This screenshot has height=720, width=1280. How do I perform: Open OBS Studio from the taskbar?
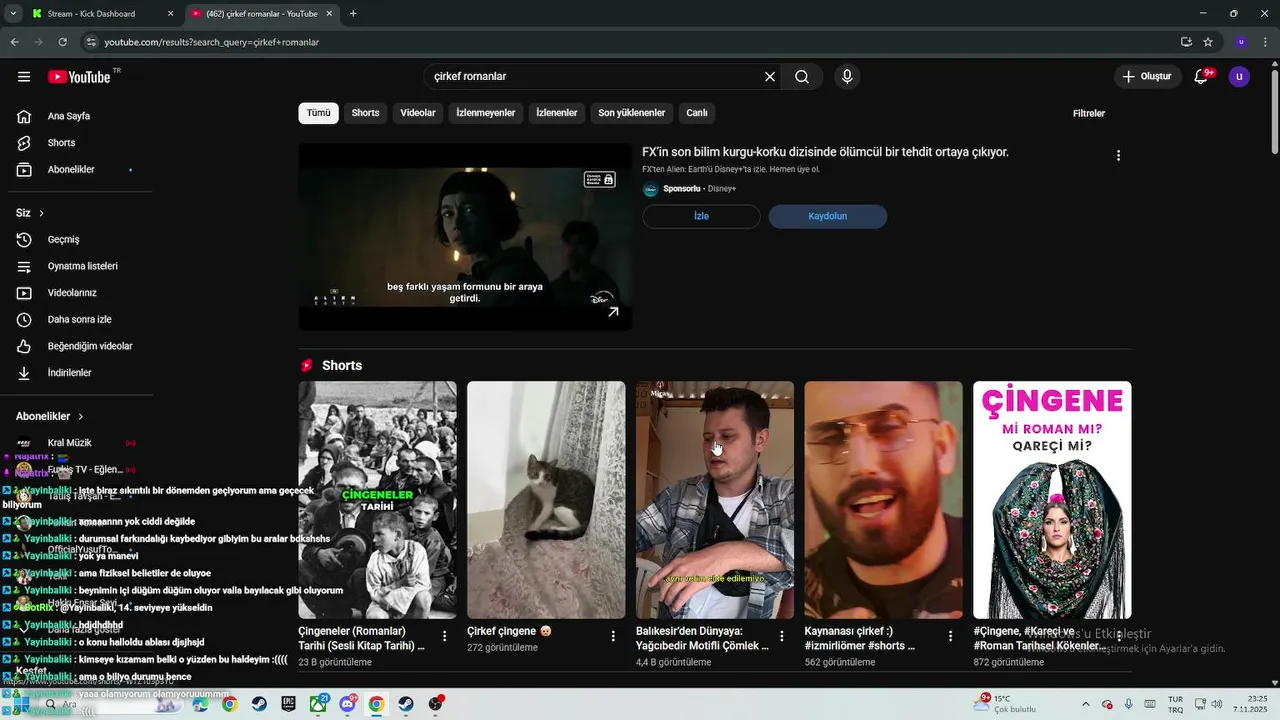tap(435, 704)
